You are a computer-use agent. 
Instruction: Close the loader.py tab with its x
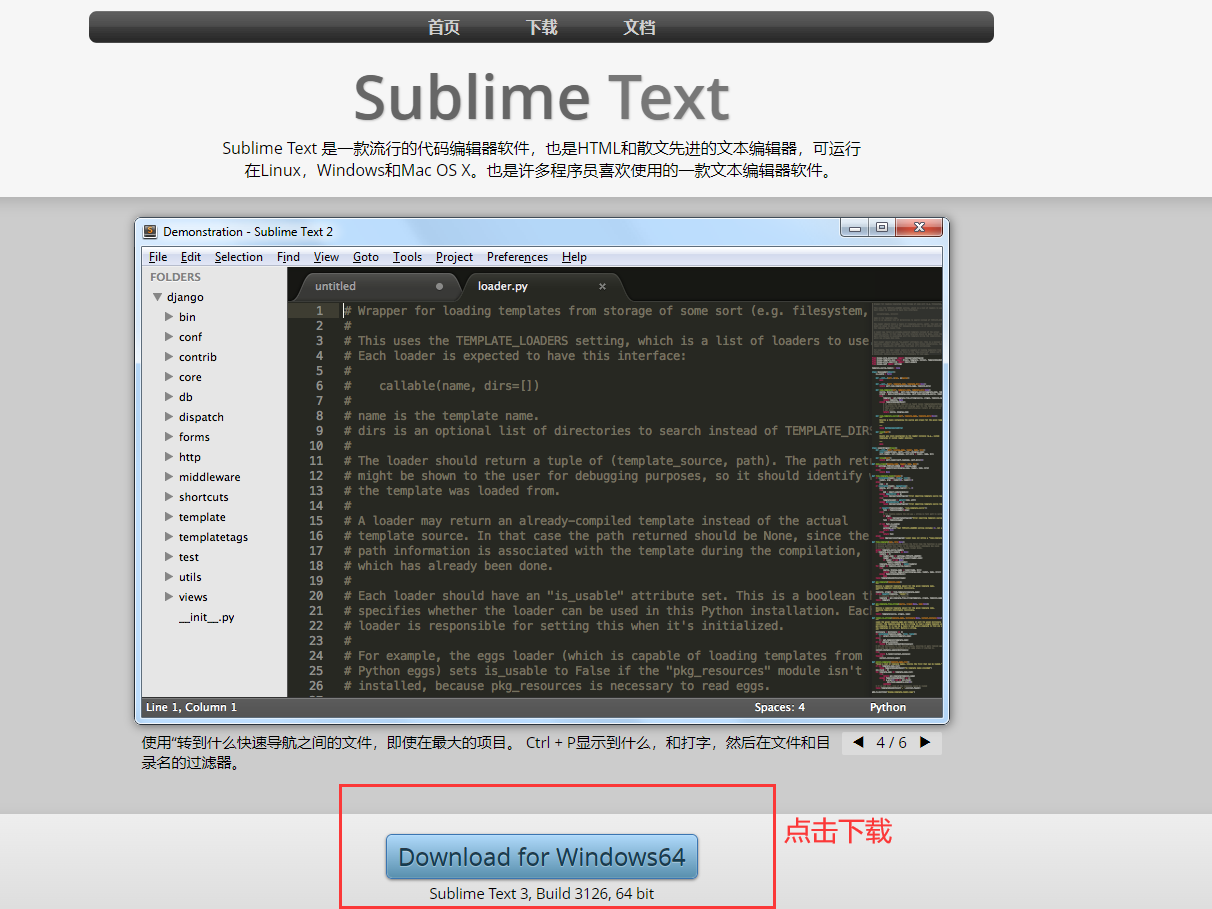(x=602, y=286)
